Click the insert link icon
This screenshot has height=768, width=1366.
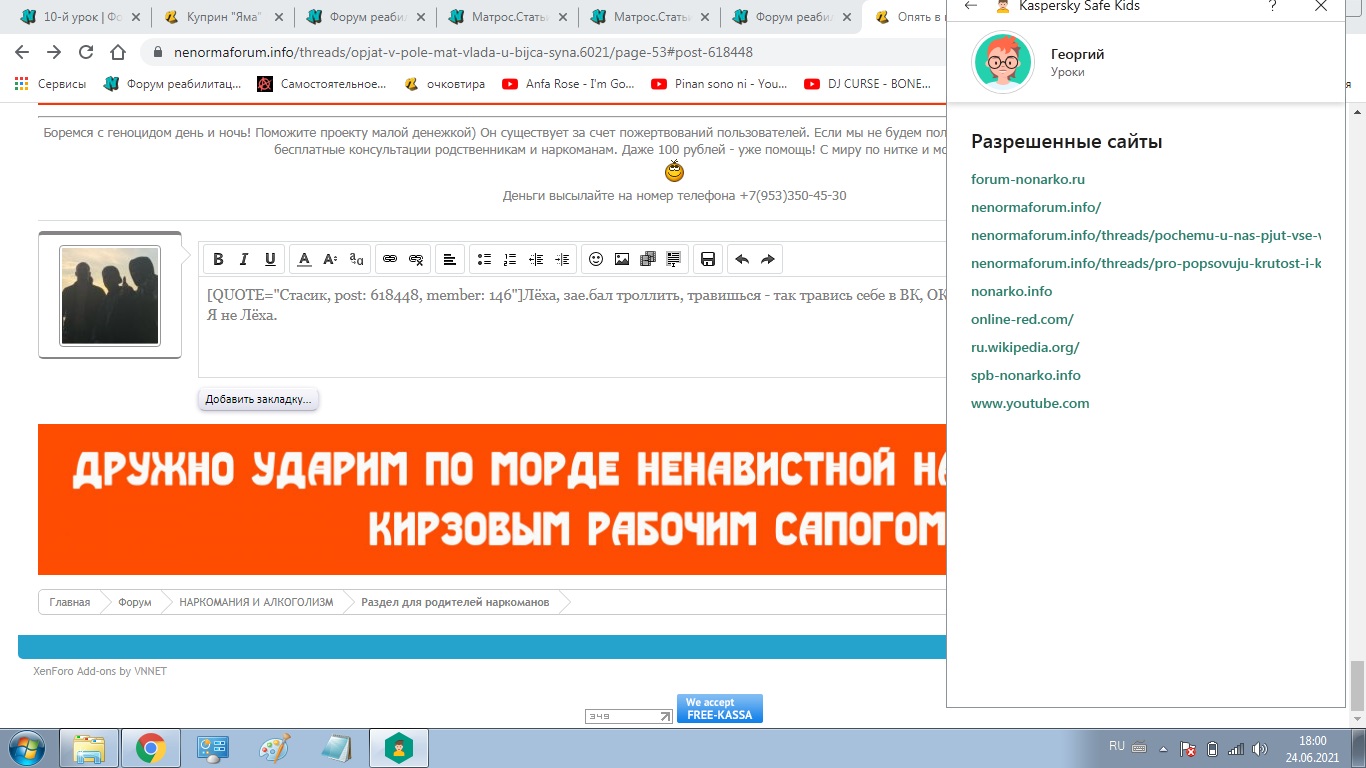click(x=390, y=260)
